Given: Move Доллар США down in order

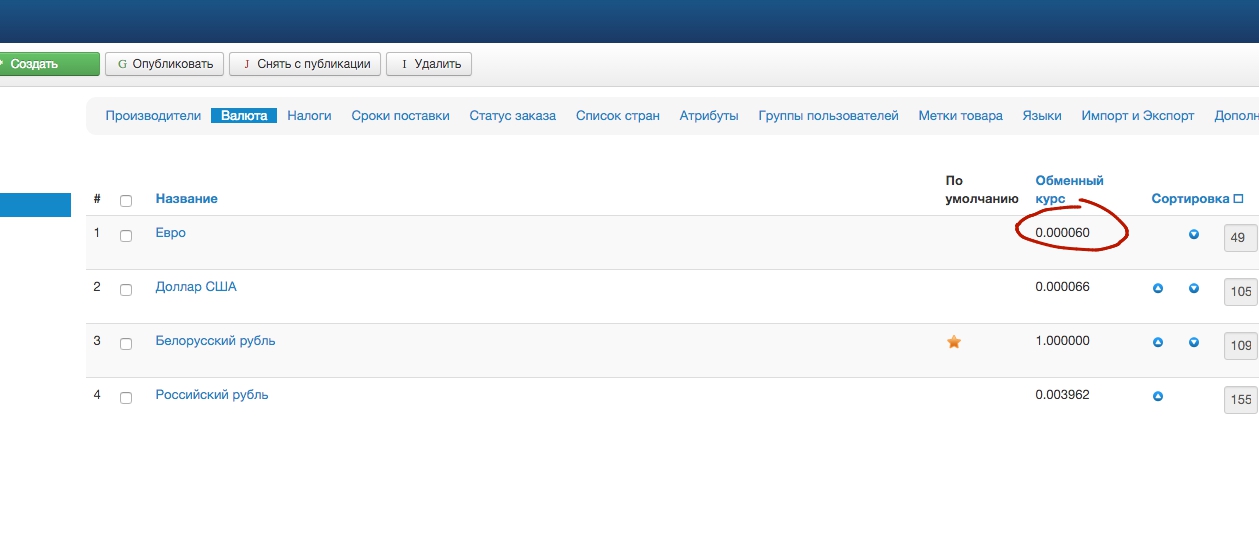Looking at the screenshot, I should coord(1193,288).
